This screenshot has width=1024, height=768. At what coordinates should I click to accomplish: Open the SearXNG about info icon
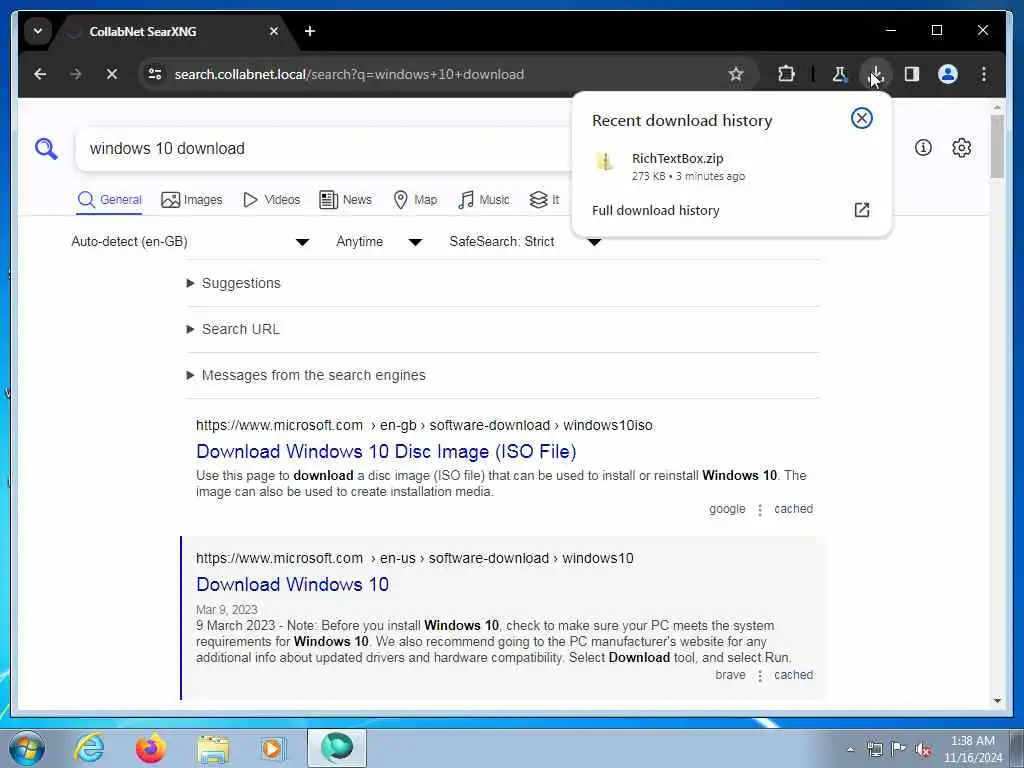coord(923,148)
